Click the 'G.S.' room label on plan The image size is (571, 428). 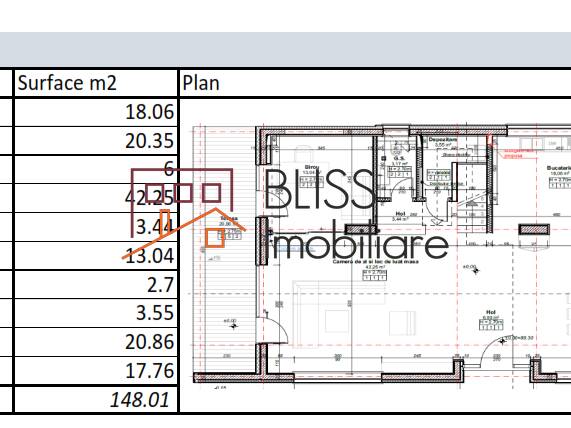click(x=400, y=158)
